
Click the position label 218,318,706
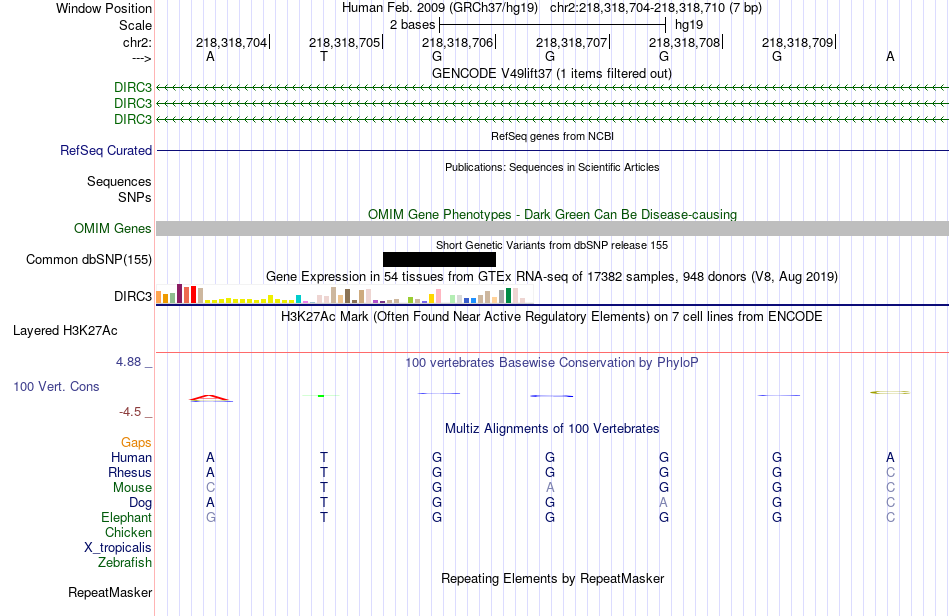[457, 42]
